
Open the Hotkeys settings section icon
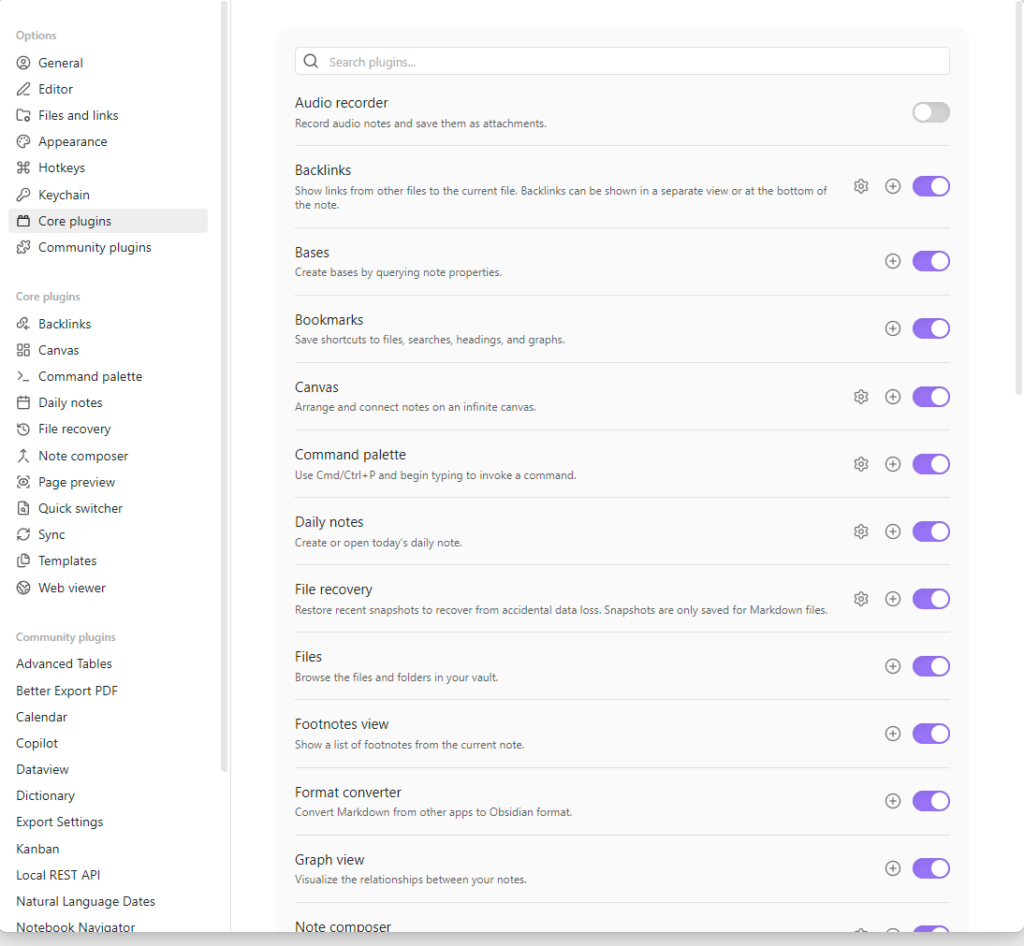(22, 168)
